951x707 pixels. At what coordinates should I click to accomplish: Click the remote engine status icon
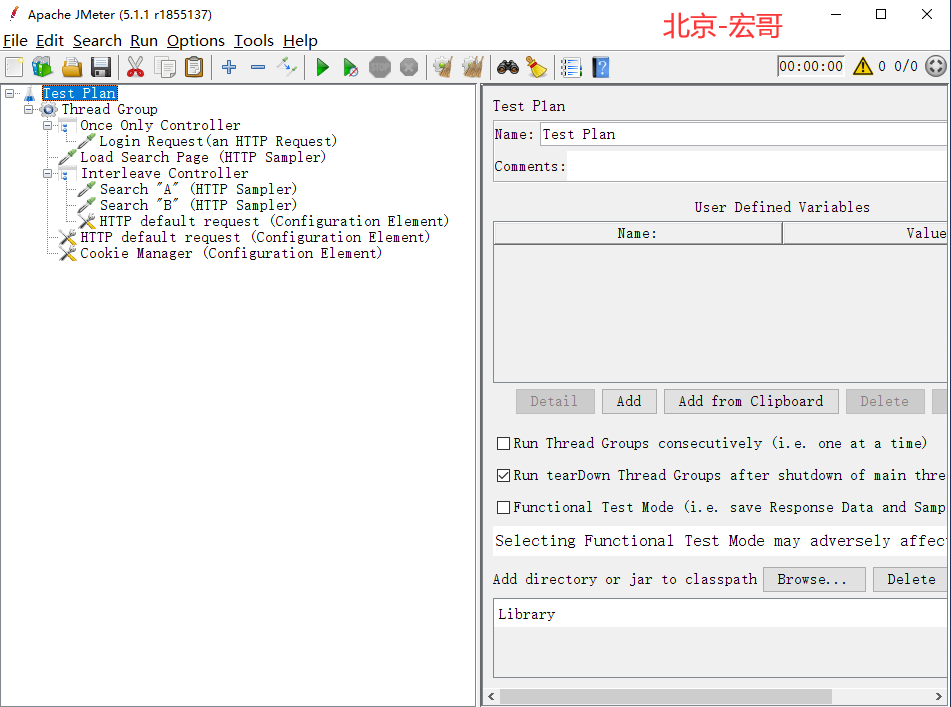tap(936, 66)
